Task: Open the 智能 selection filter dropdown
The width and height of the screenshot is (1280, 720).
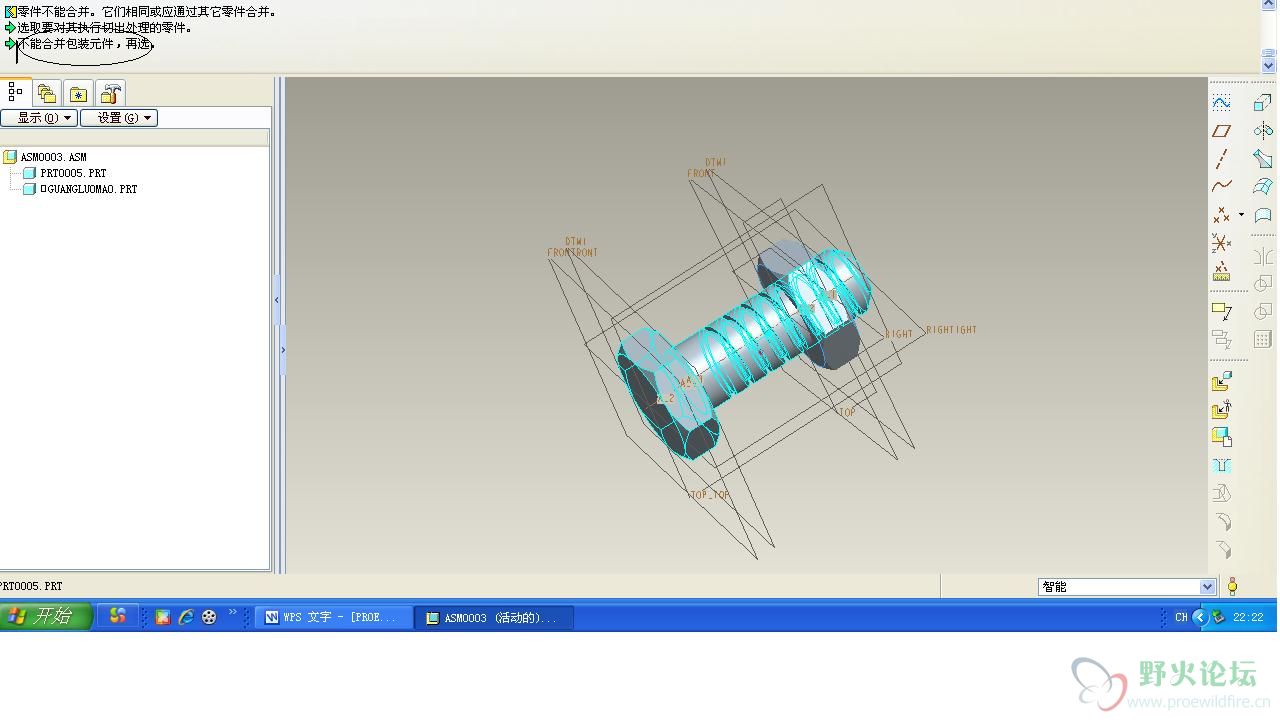Action: pos(1127,587)
